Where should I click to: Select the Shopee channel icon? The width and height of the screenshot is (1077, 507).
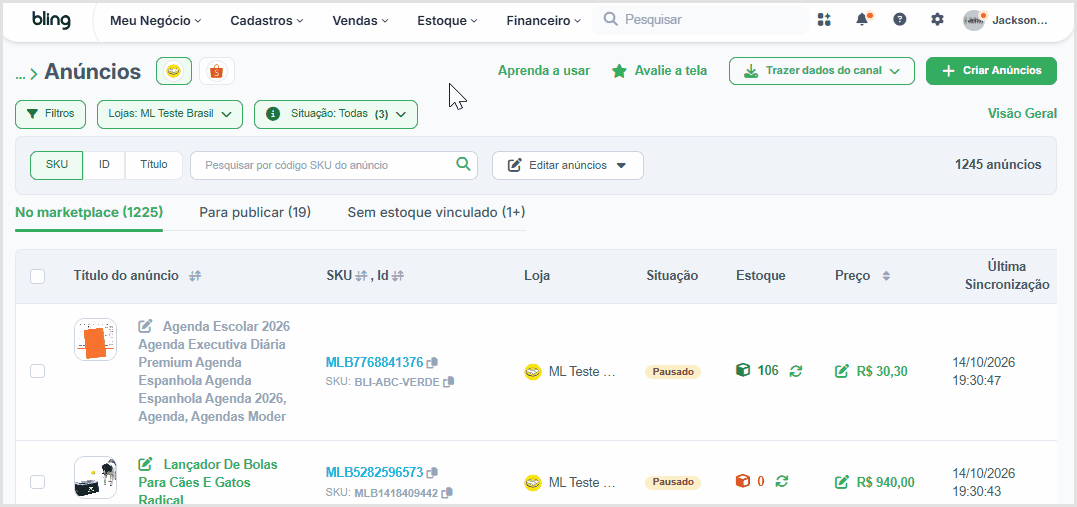tap(217, 71)
